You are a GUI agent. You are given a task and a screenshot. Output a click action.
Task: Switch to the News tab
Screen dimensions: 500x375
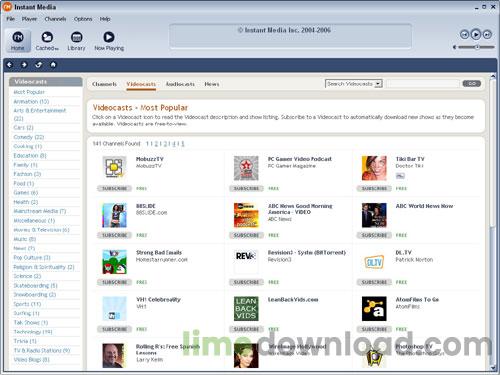(x=212, y=84)
